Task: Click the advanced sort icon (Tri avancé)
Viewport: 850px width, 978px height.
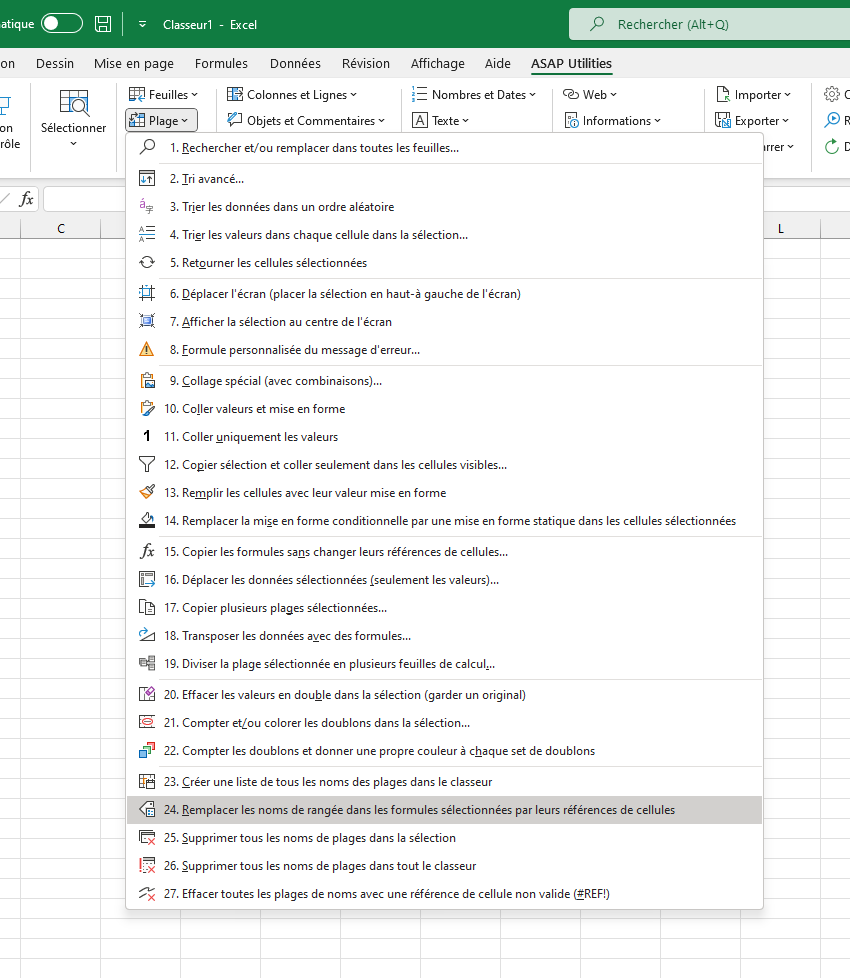Action: 147,178
